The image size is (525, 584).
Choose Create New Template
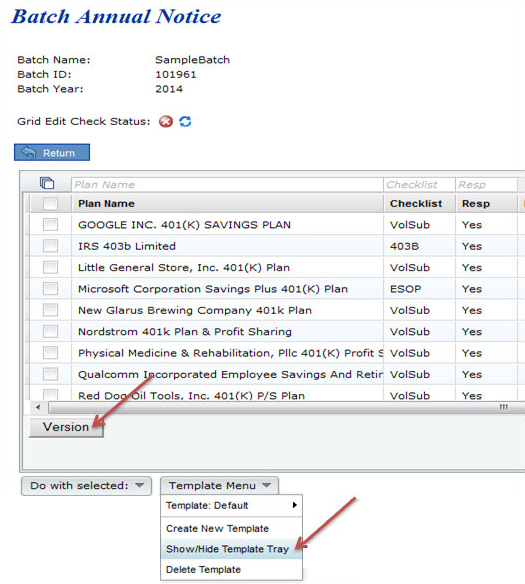click(x=217, y=529)
